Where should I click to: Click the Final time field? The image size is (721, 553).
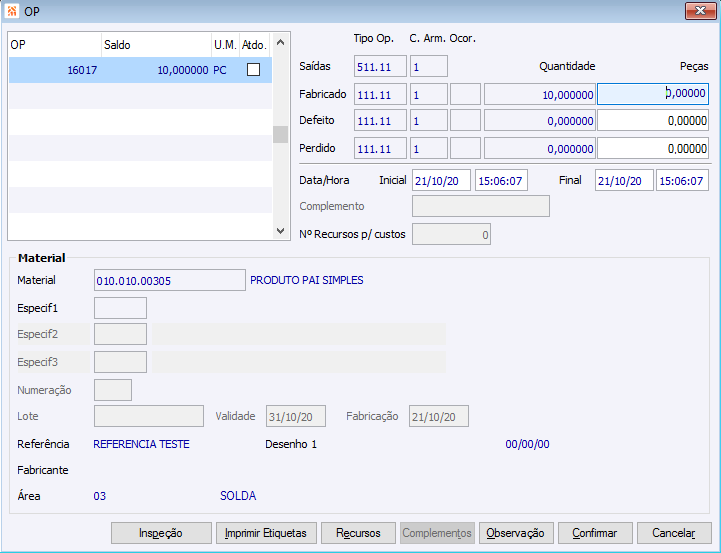click(x=682, y=180)
